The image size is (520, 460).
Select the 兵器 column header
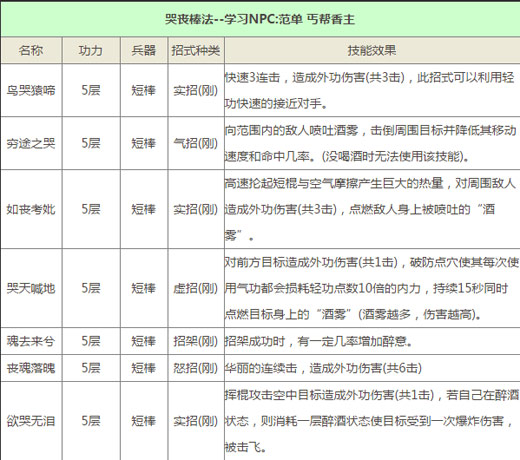(x=143, y=50)
